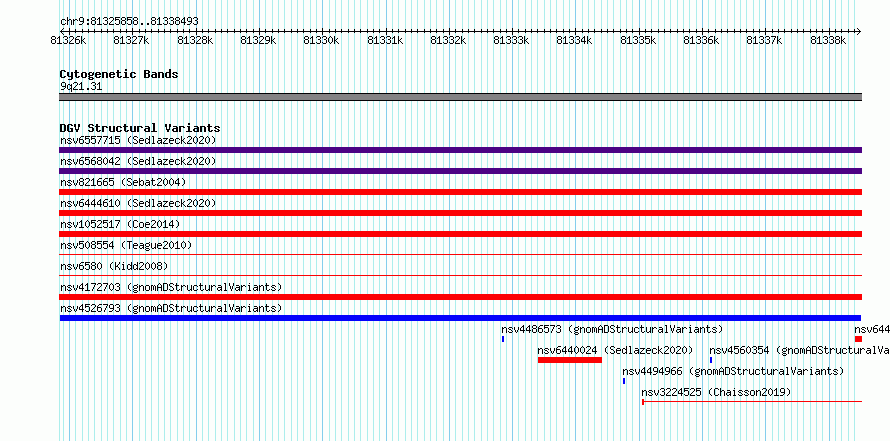Click the 81334k ruler tick label

tap(574, 40)
